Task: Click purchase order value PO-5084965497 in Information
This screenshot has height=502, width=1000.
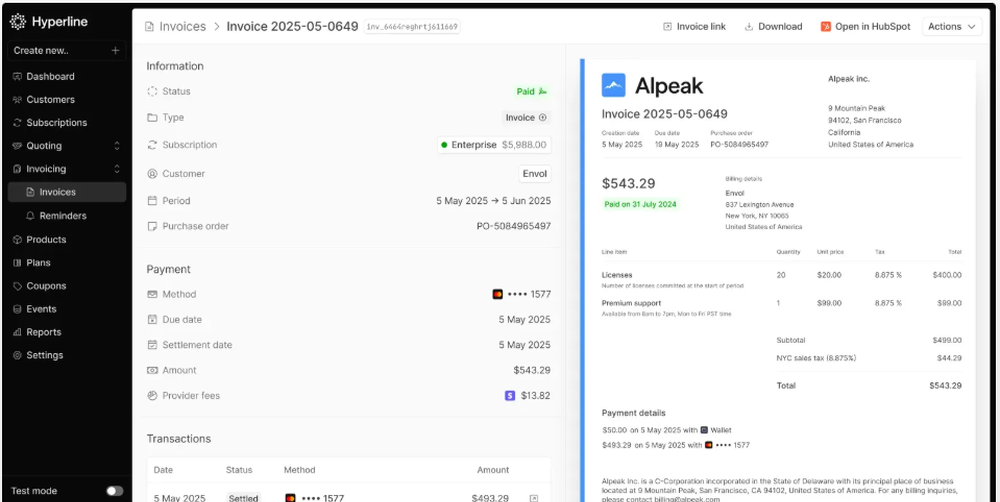Action: click(x=513, y=226)
